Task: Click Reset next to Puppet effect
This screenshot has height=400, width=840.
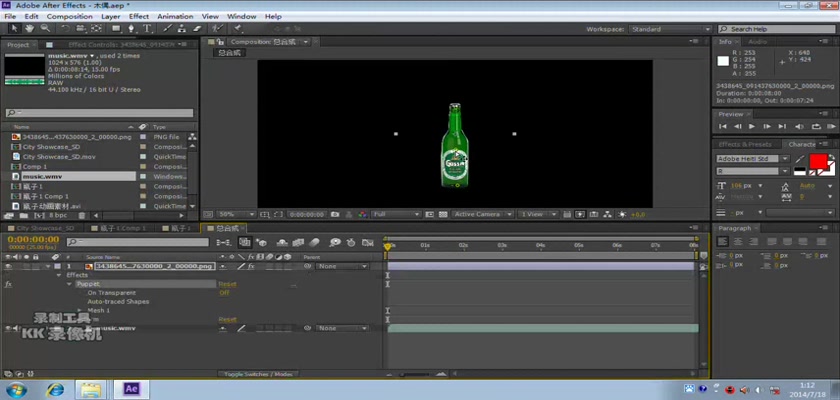Action: click(227, 284)
